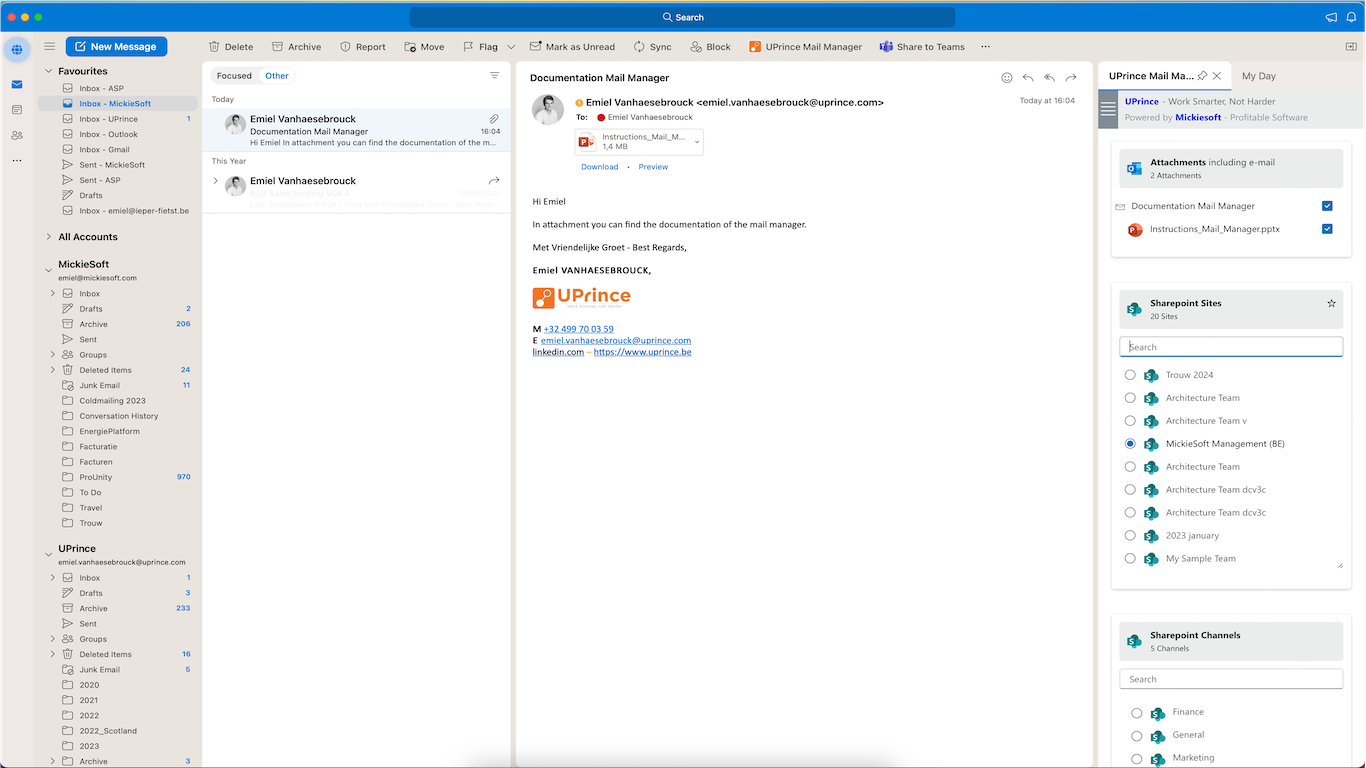Click the Outlook Search bar
Screen dimensions: 1366x768
click(682, 17)
